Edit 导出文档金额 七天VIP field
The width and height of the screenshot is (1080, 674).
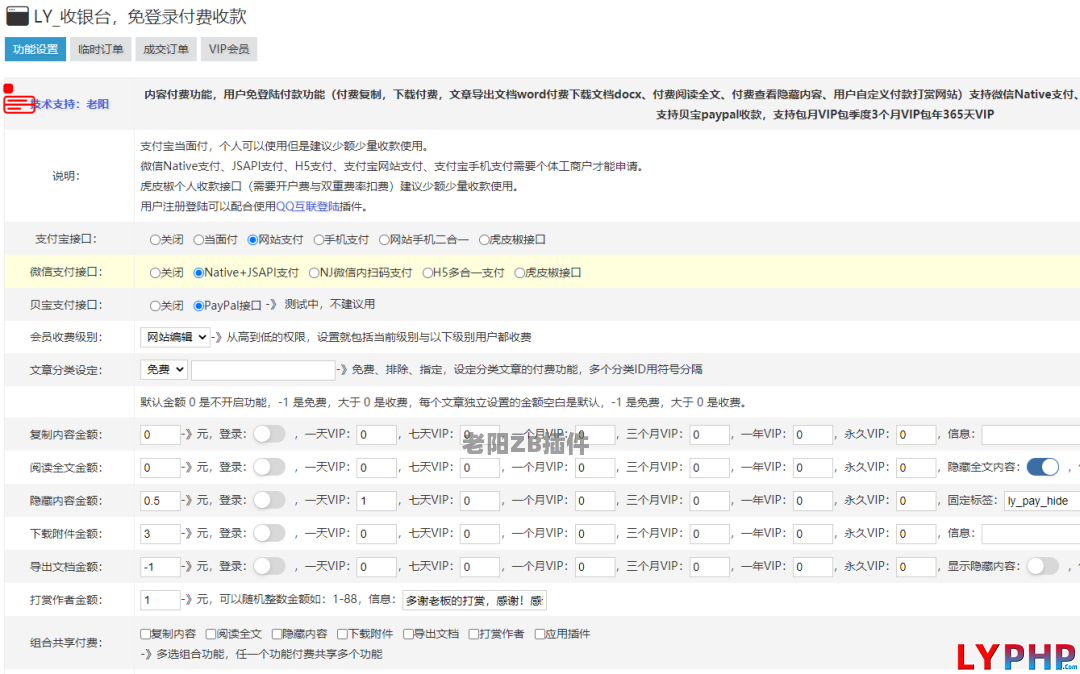[x=480, y=567]
